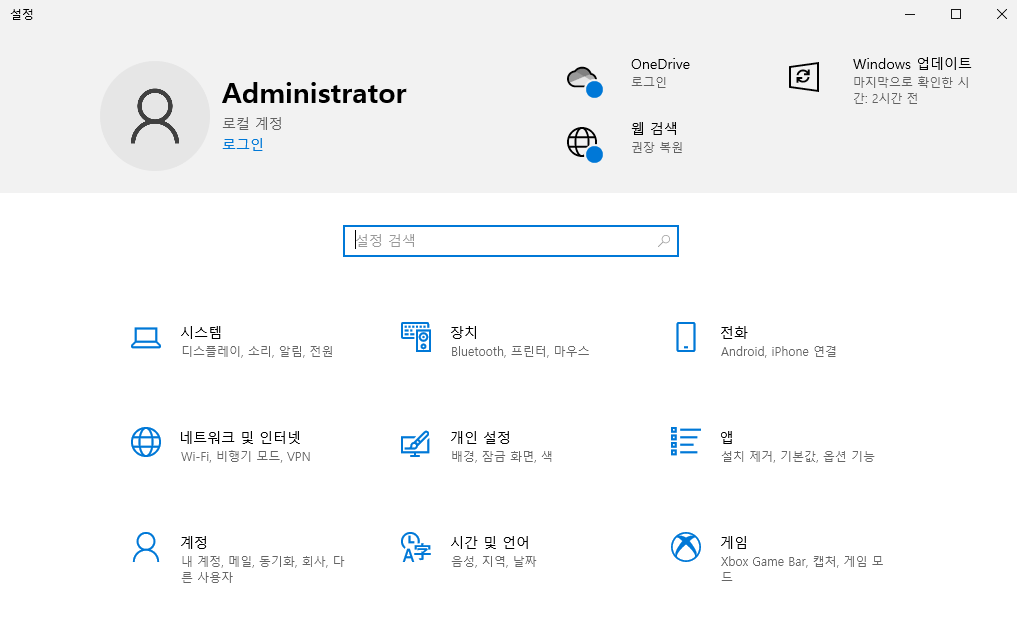Screen dimensions: 1017x625
Task: Open the 게임 settings title
Action: tap(734, 543)
